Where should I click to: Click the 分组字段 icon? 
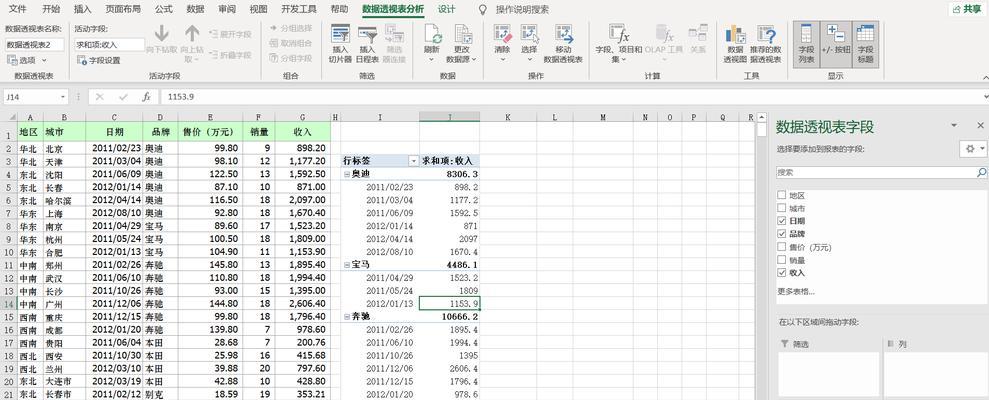click(274, 58)
